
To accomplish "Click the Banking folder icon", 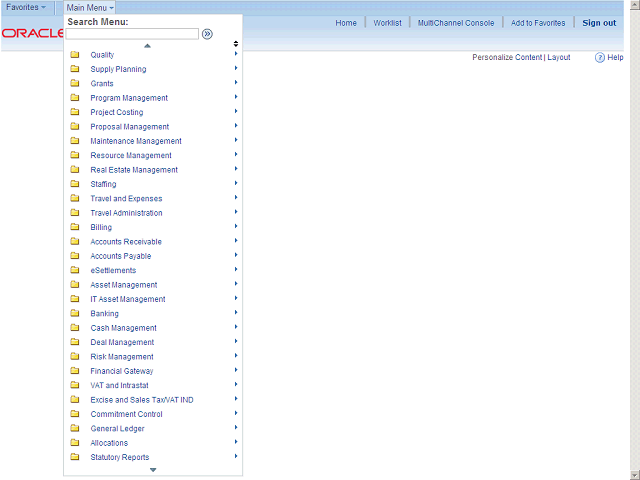I will point(75,313).
